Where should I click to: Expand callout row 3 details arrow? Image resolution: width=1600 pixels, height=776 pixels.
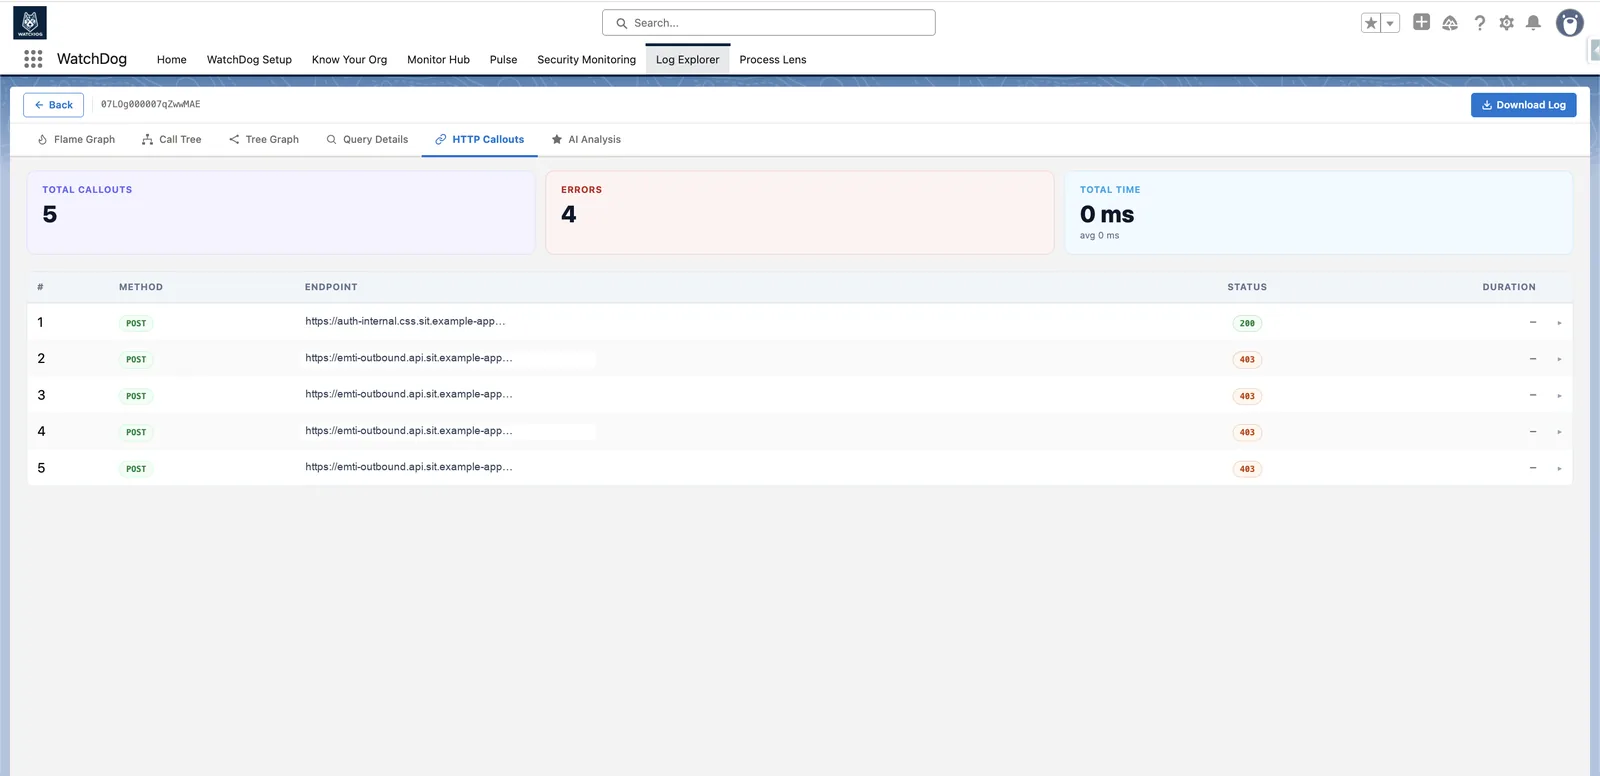pos(1559,396)
